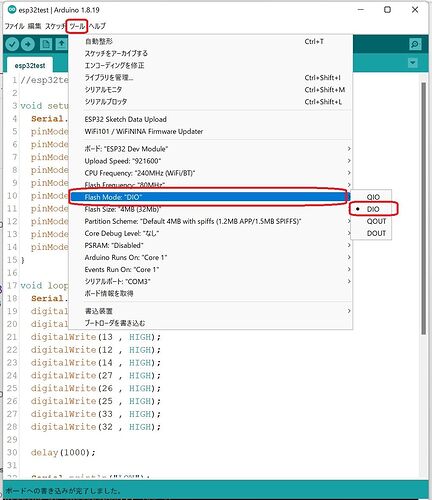Click the Open sketch arrow icon
432x500 pixels.
coord(61,44)
